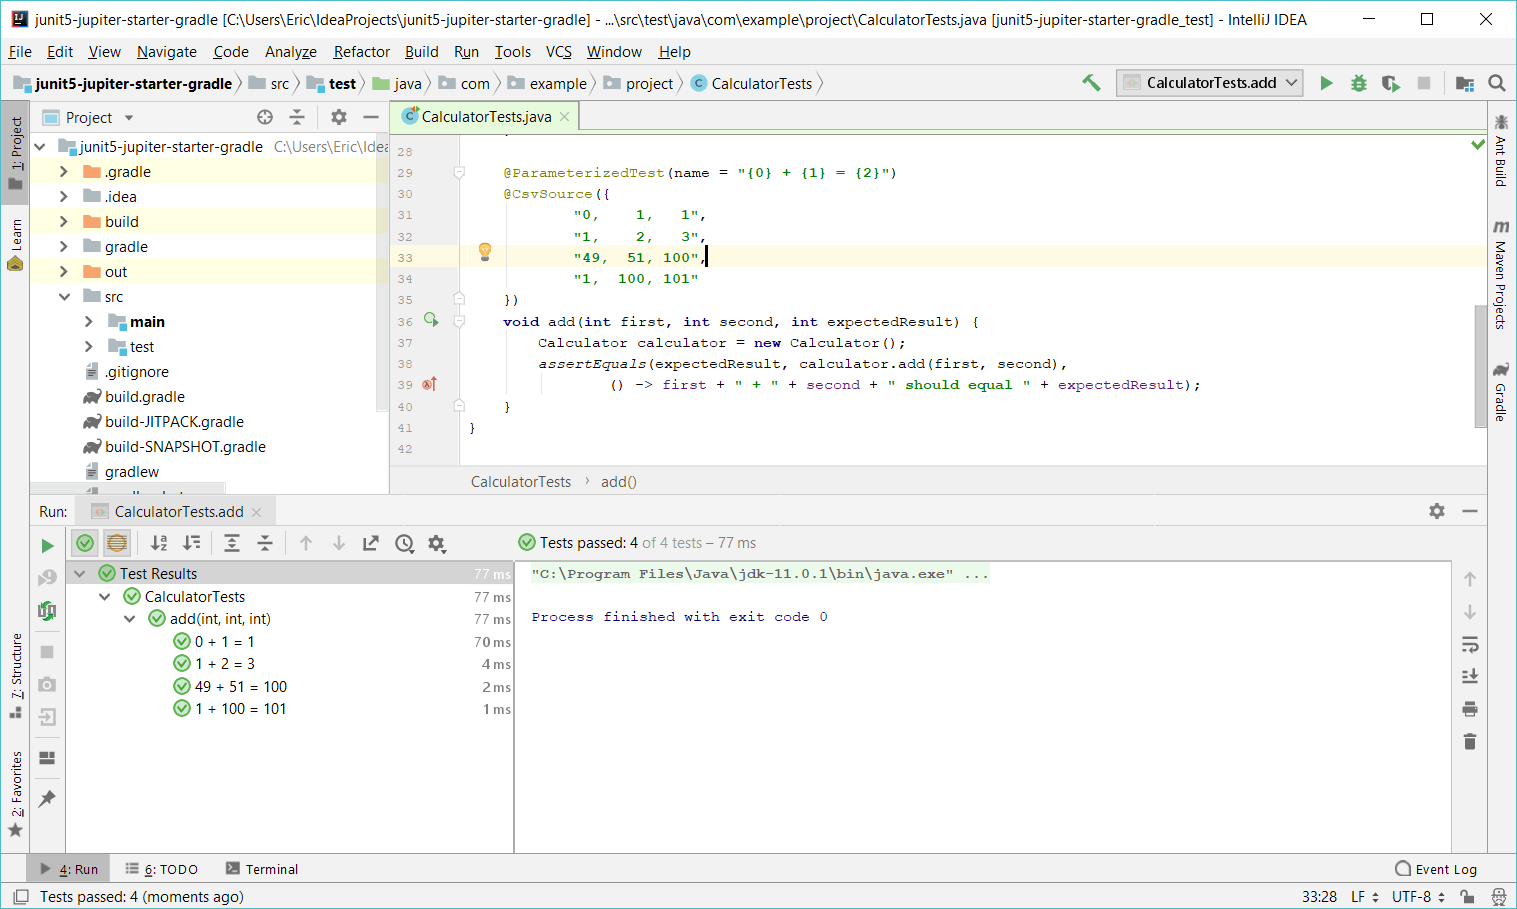This screenshot has height=909, width=1517.
Task: Click the editor vertical scrollbar thumb
Action: [1480, 365]
